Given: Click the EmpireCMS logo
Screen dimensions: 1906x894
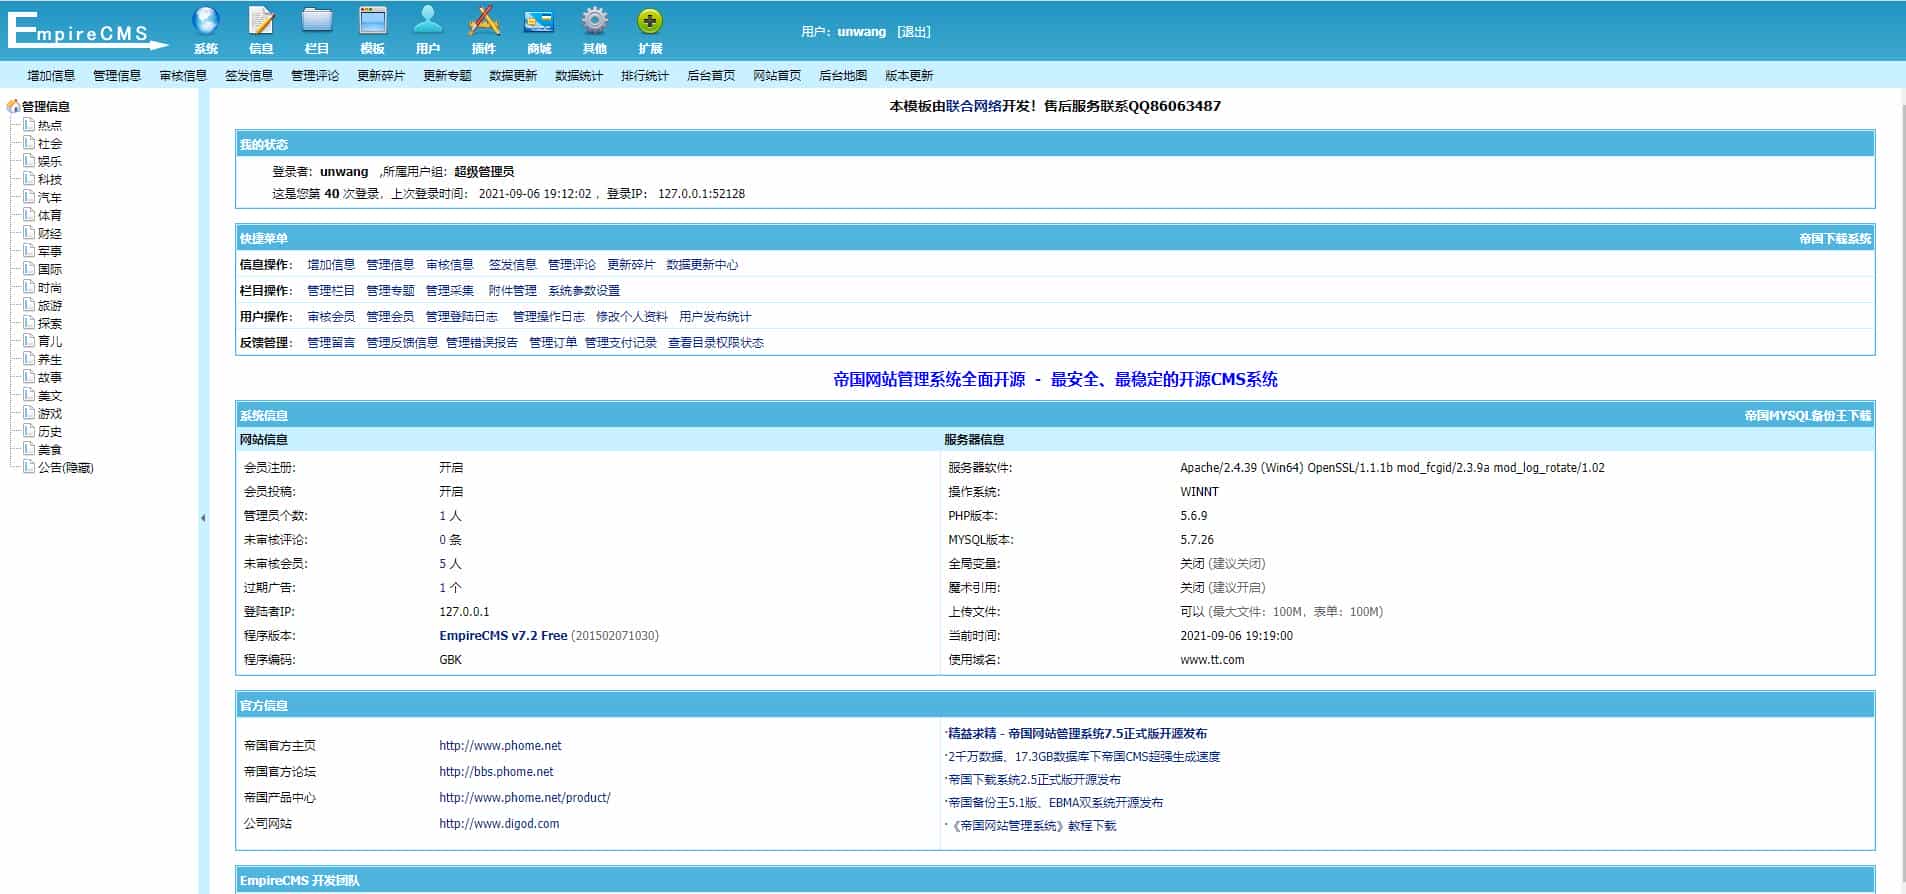Looking at the screenshot, I should point(88,30).
